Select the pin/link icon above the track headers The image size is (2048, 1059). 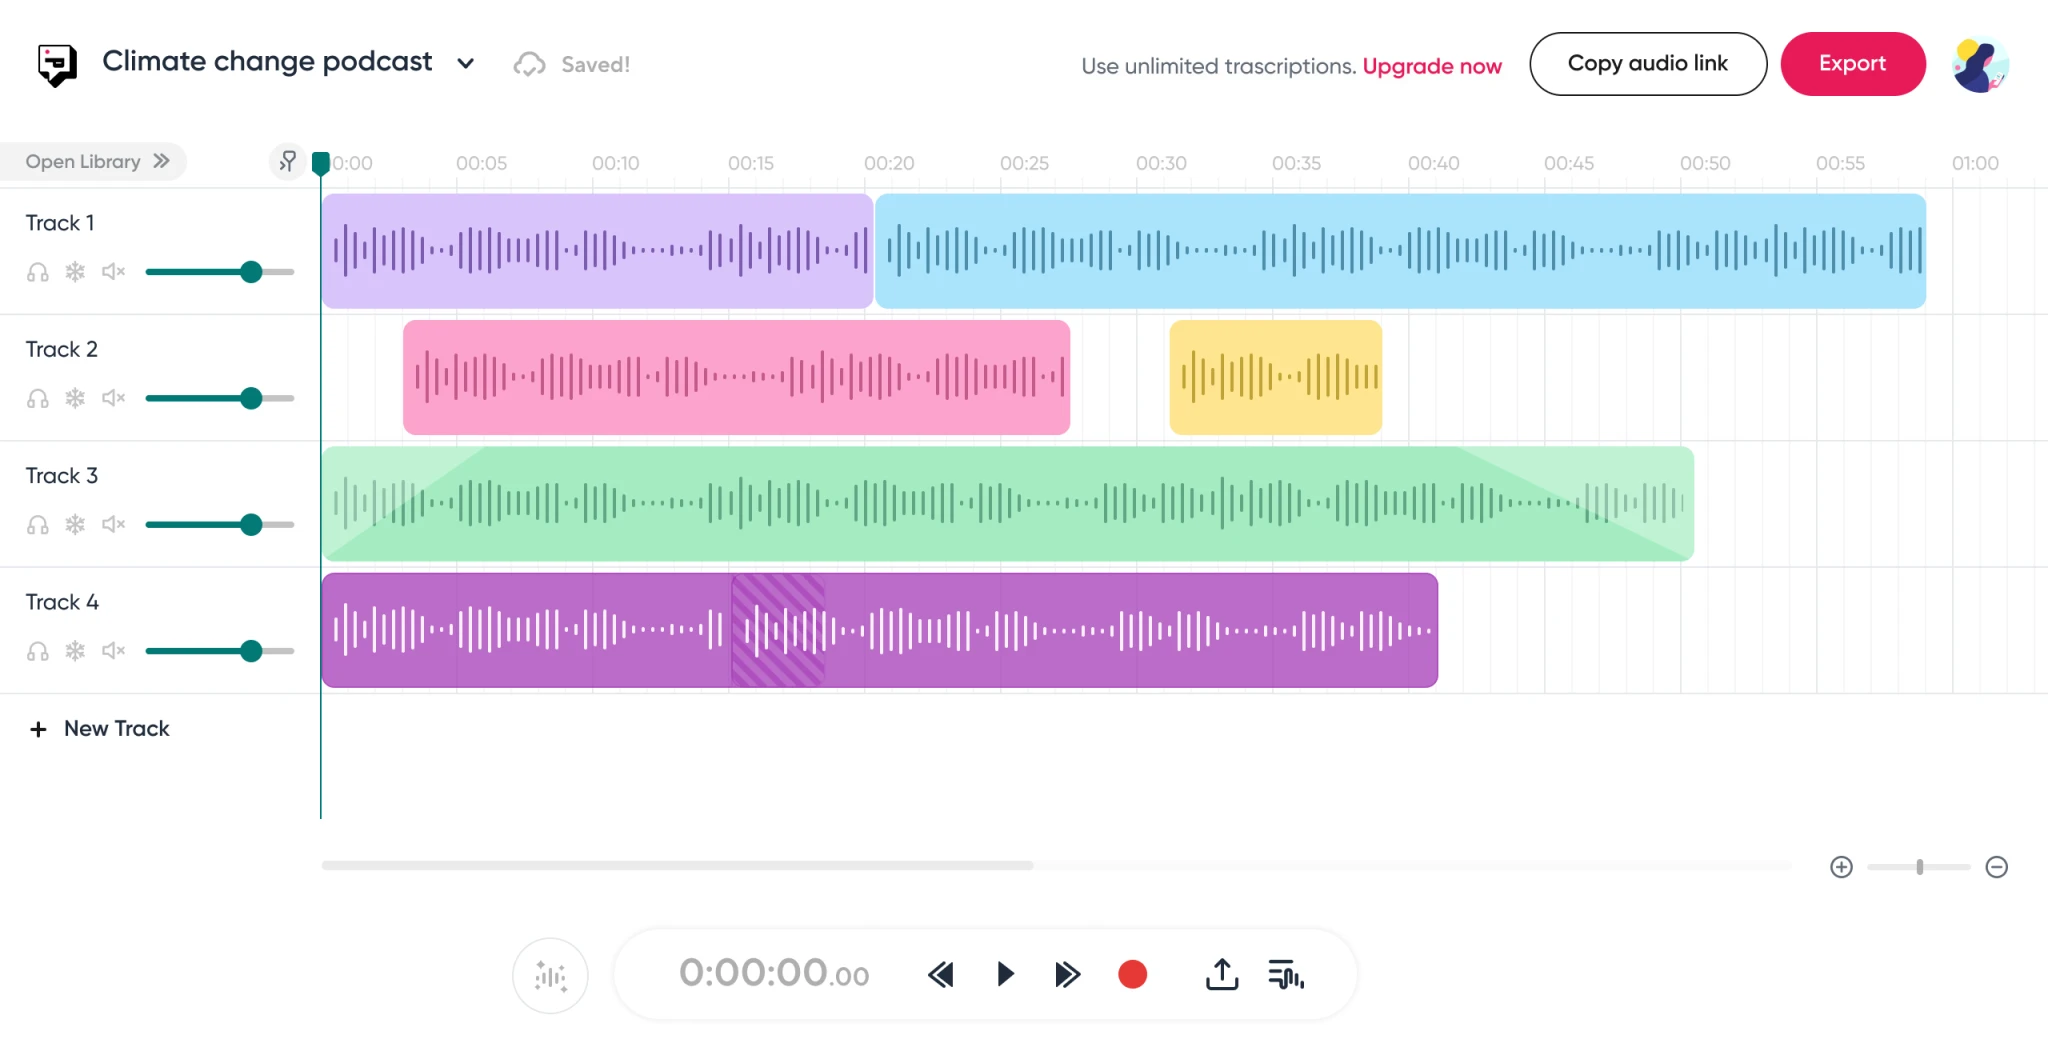[x=288, y=161]
